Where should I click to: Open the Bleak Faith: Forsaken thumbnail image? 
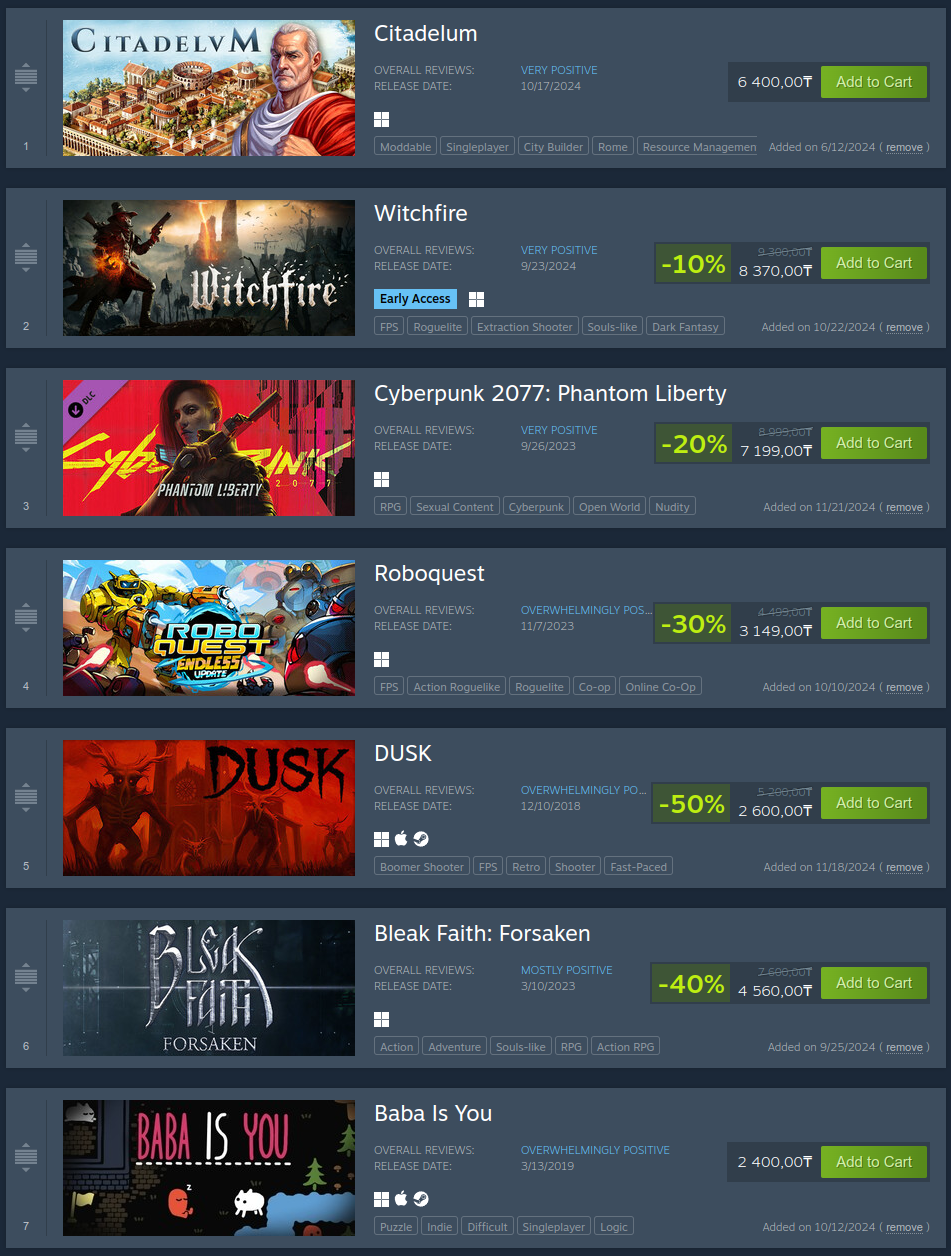tap(209, 988)
